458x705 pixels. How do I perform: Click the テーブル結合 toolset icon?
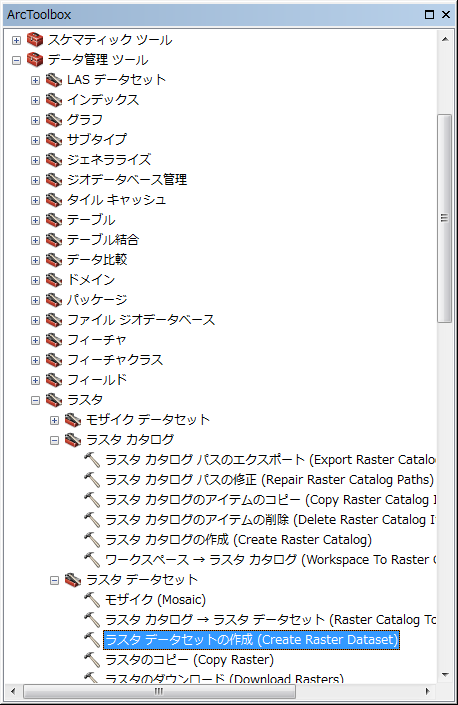pos(54,240)
